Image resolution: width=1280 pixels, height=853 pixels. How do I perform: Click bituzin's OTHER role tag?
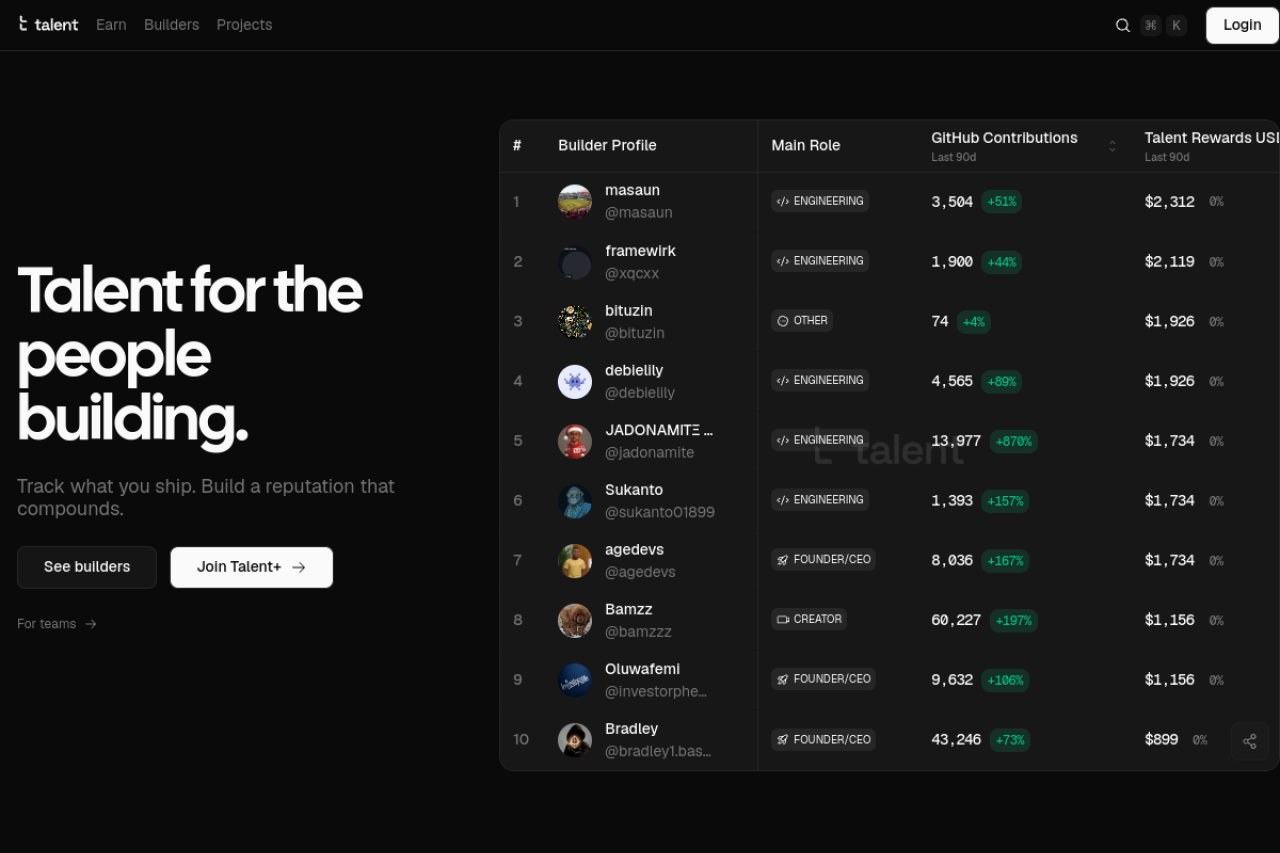click(802, 321)
